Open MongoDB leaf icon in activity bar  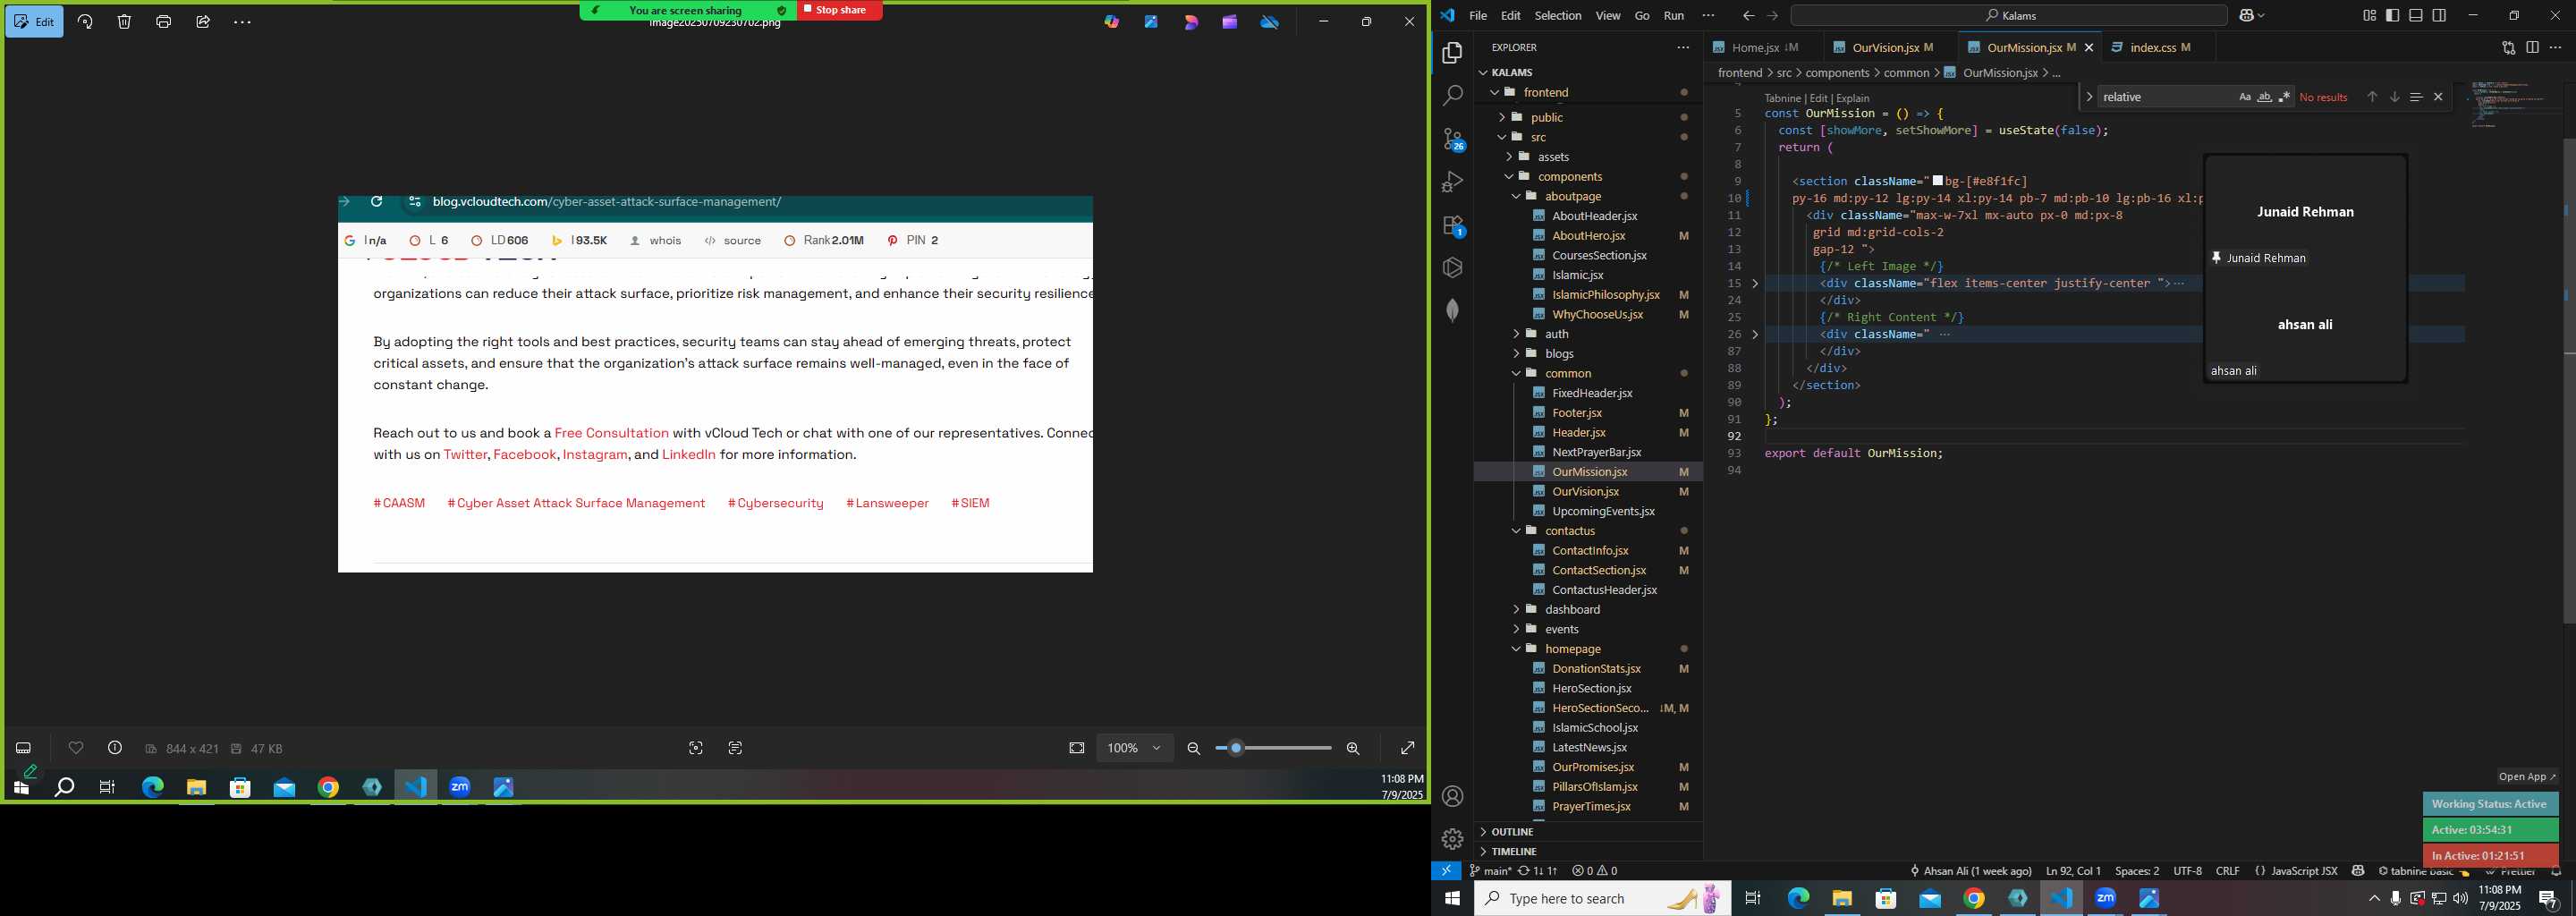[1452, 310]
